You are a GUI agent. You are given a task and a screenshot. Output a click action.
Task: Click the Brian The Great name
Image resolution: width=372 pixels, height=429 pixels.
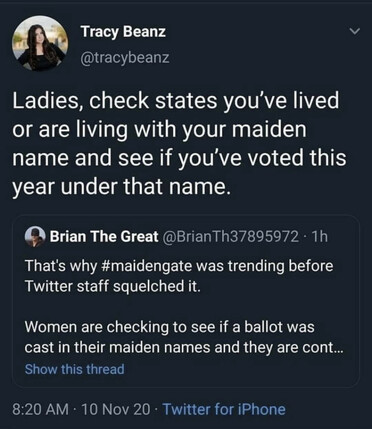pos(104,237)
